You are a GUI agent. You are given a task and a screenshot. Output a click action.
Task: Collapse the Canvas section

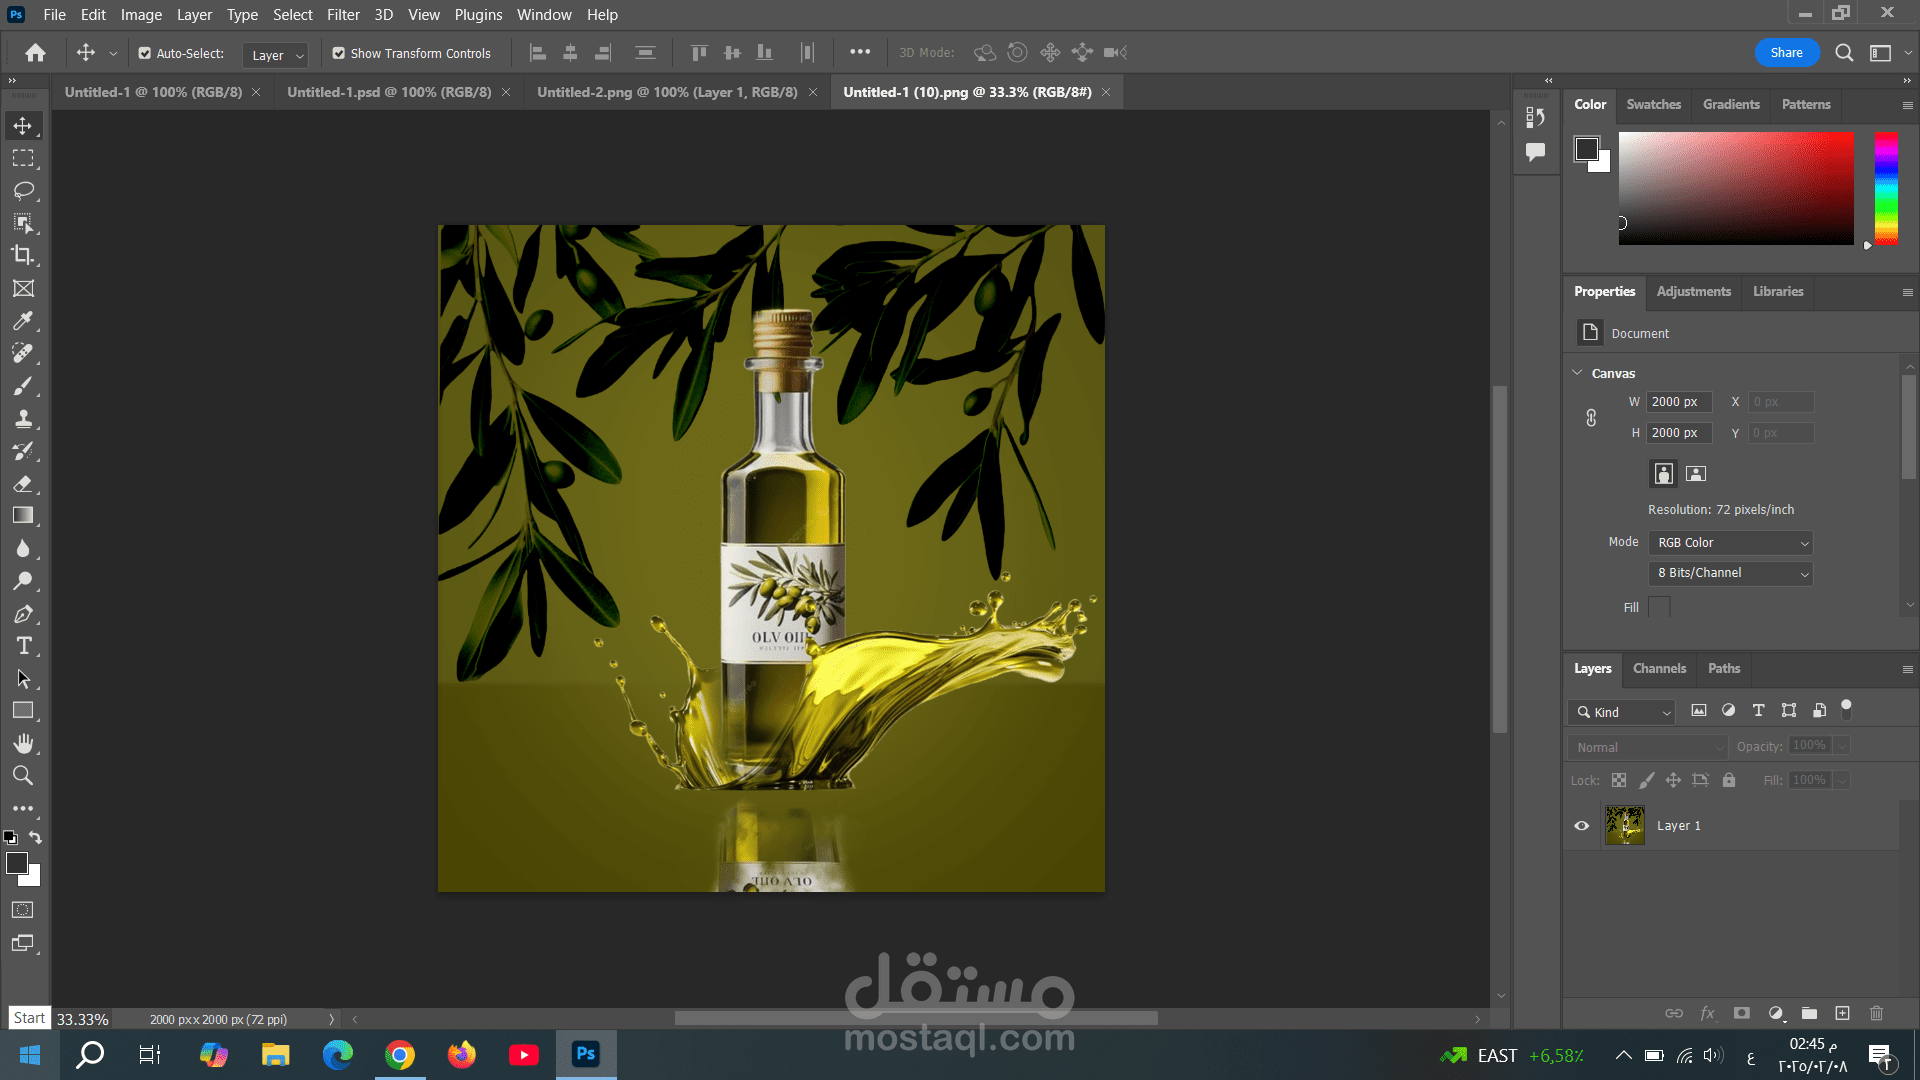1578,373
